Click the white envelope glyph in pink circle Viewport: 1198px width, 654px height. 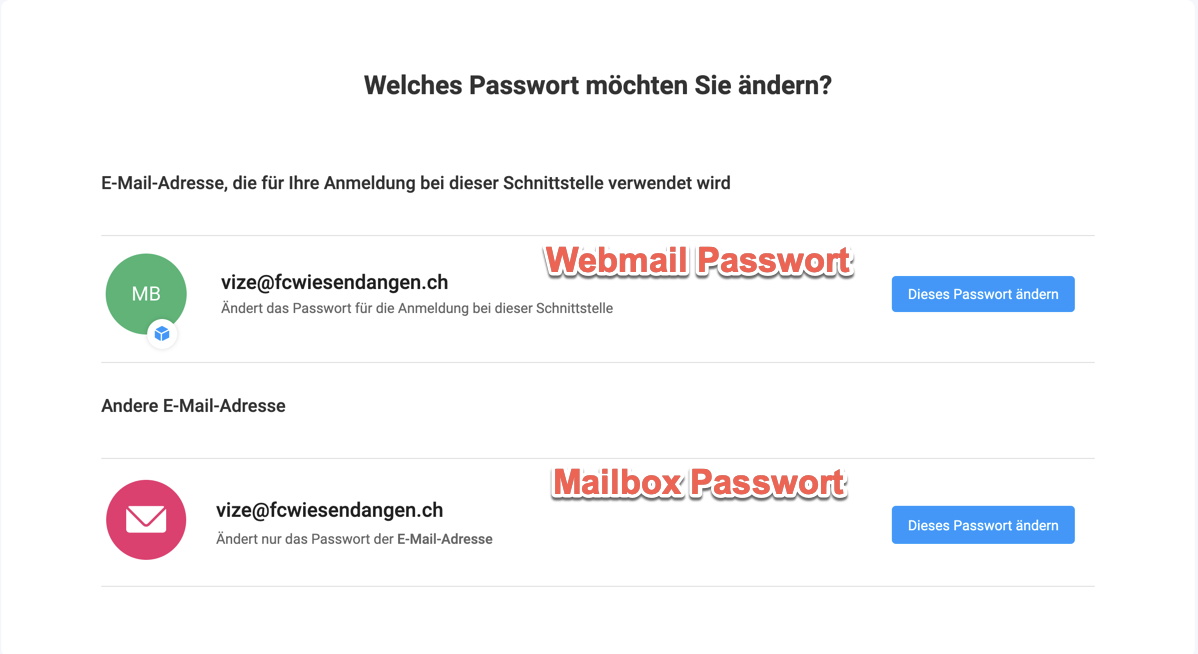coord(146,520)
